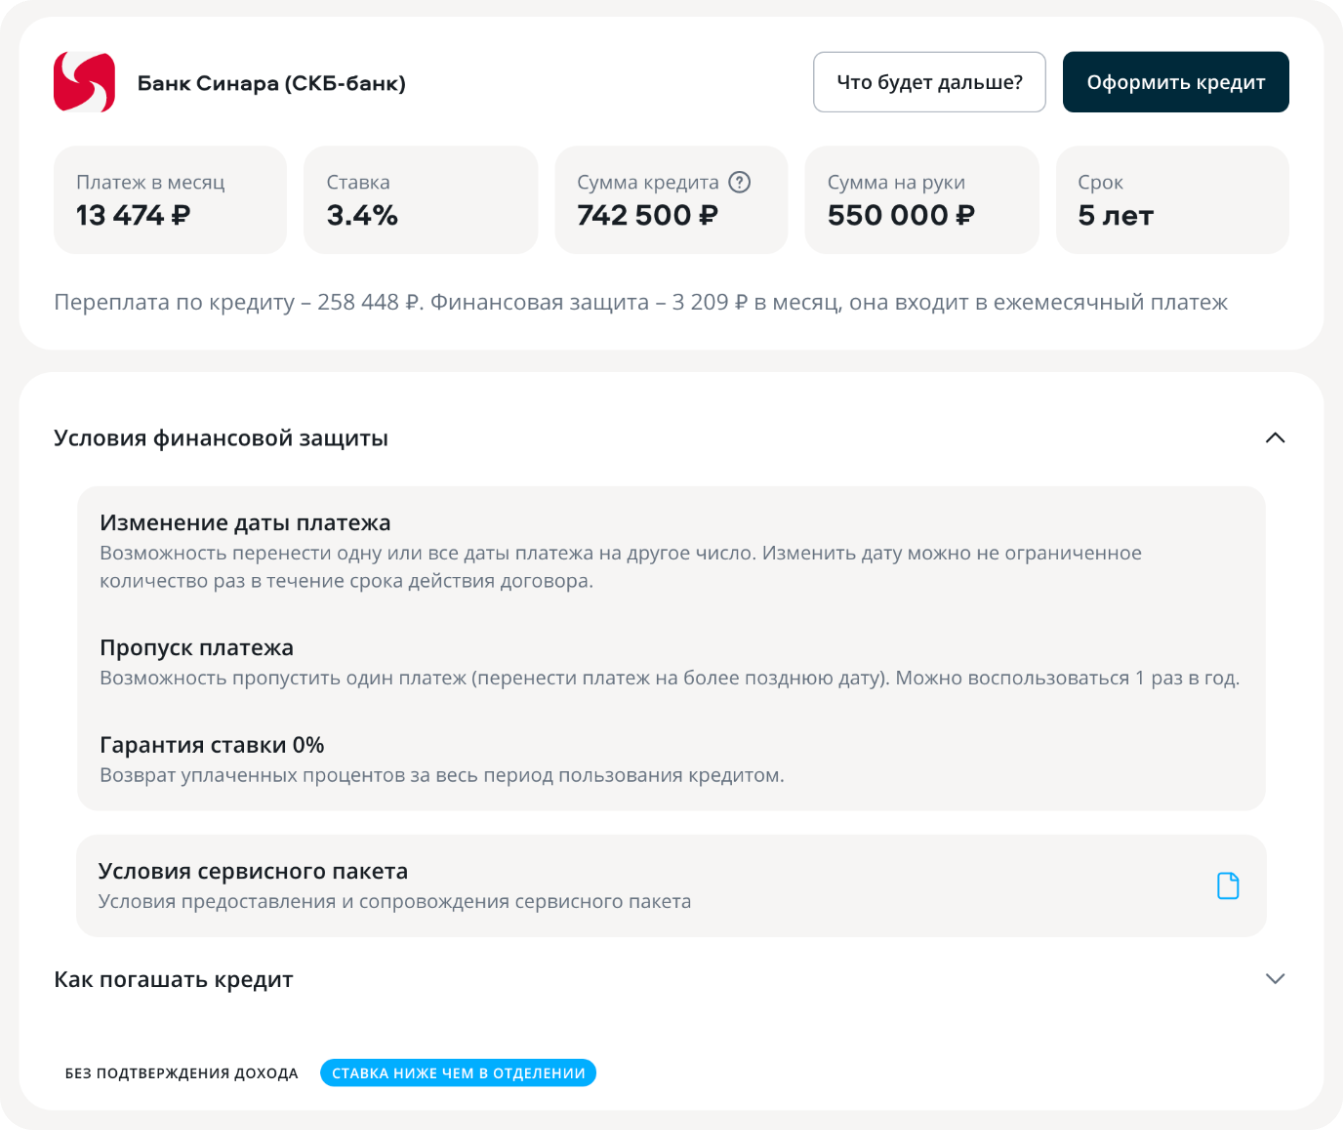Collapse the Условия финансовой защиты section
Screen dimensions: 1343x1130
pyautogui.click(x=1274, y=438)
